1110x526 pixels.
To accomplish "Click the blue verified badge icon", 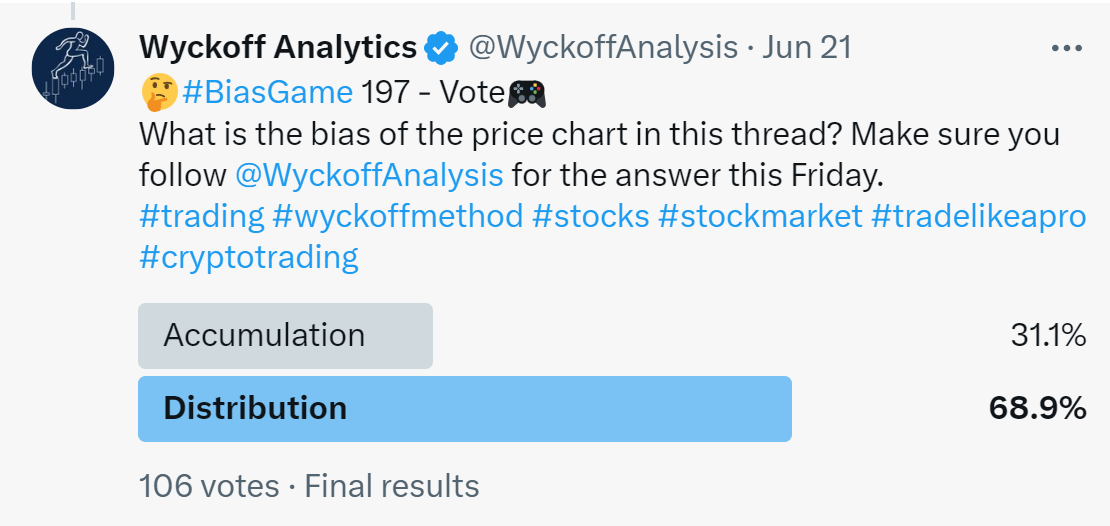I will pos(441,47).
